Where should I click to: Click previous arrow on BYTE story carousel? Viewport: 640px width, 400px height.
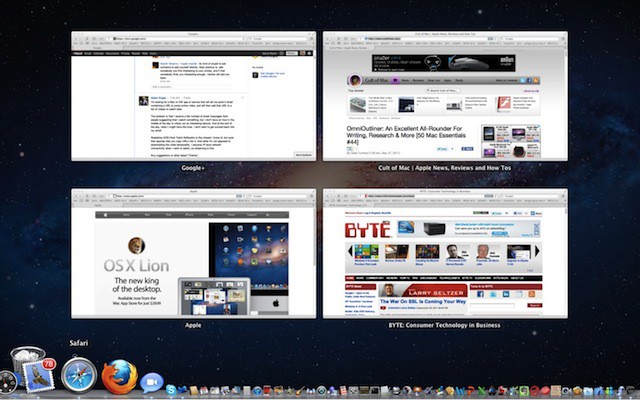(x=350, y=251)
